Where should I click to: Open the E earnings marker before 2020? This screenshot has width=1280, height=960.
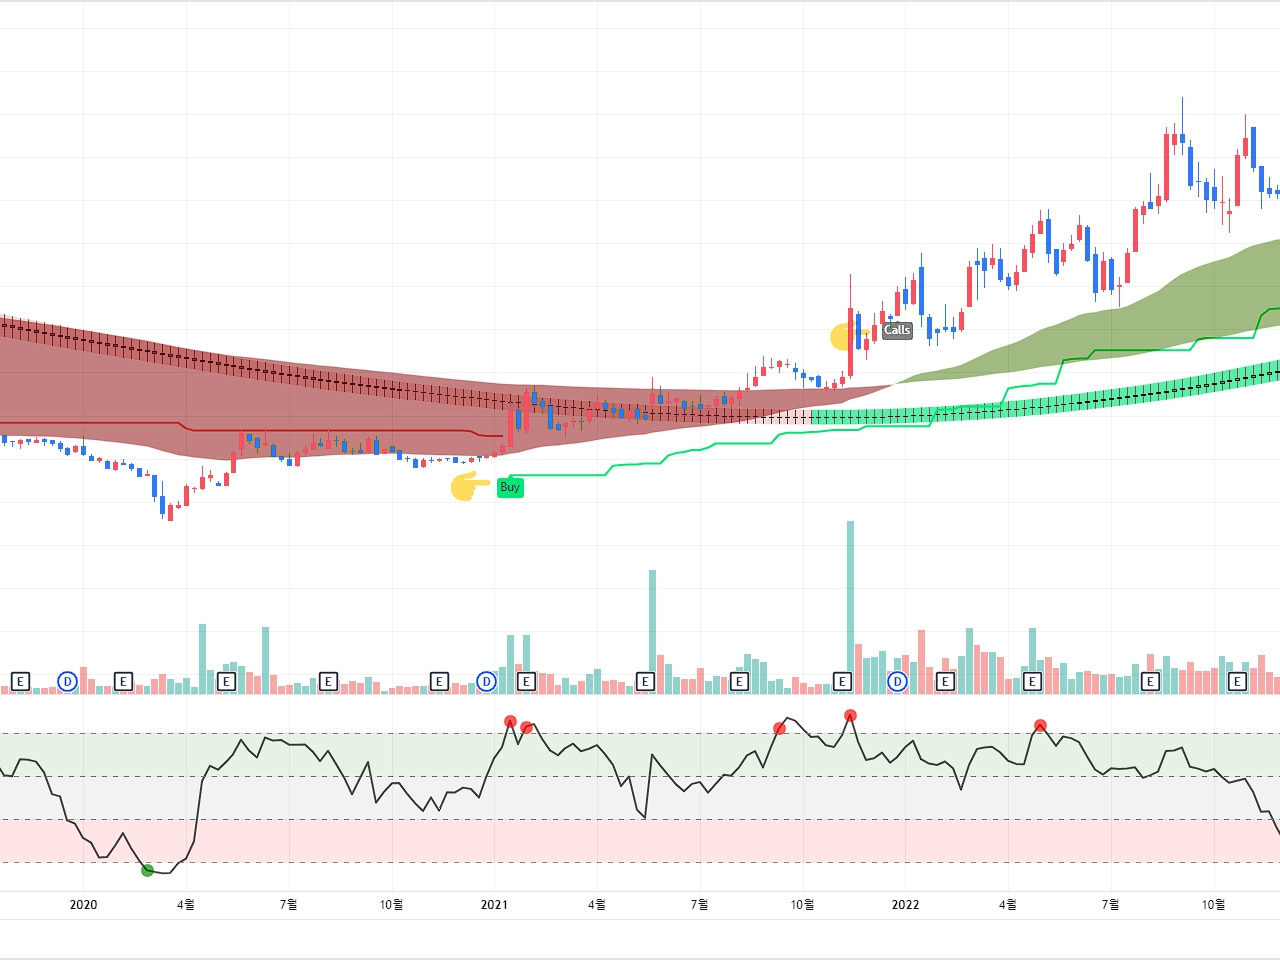coord(20,682)
